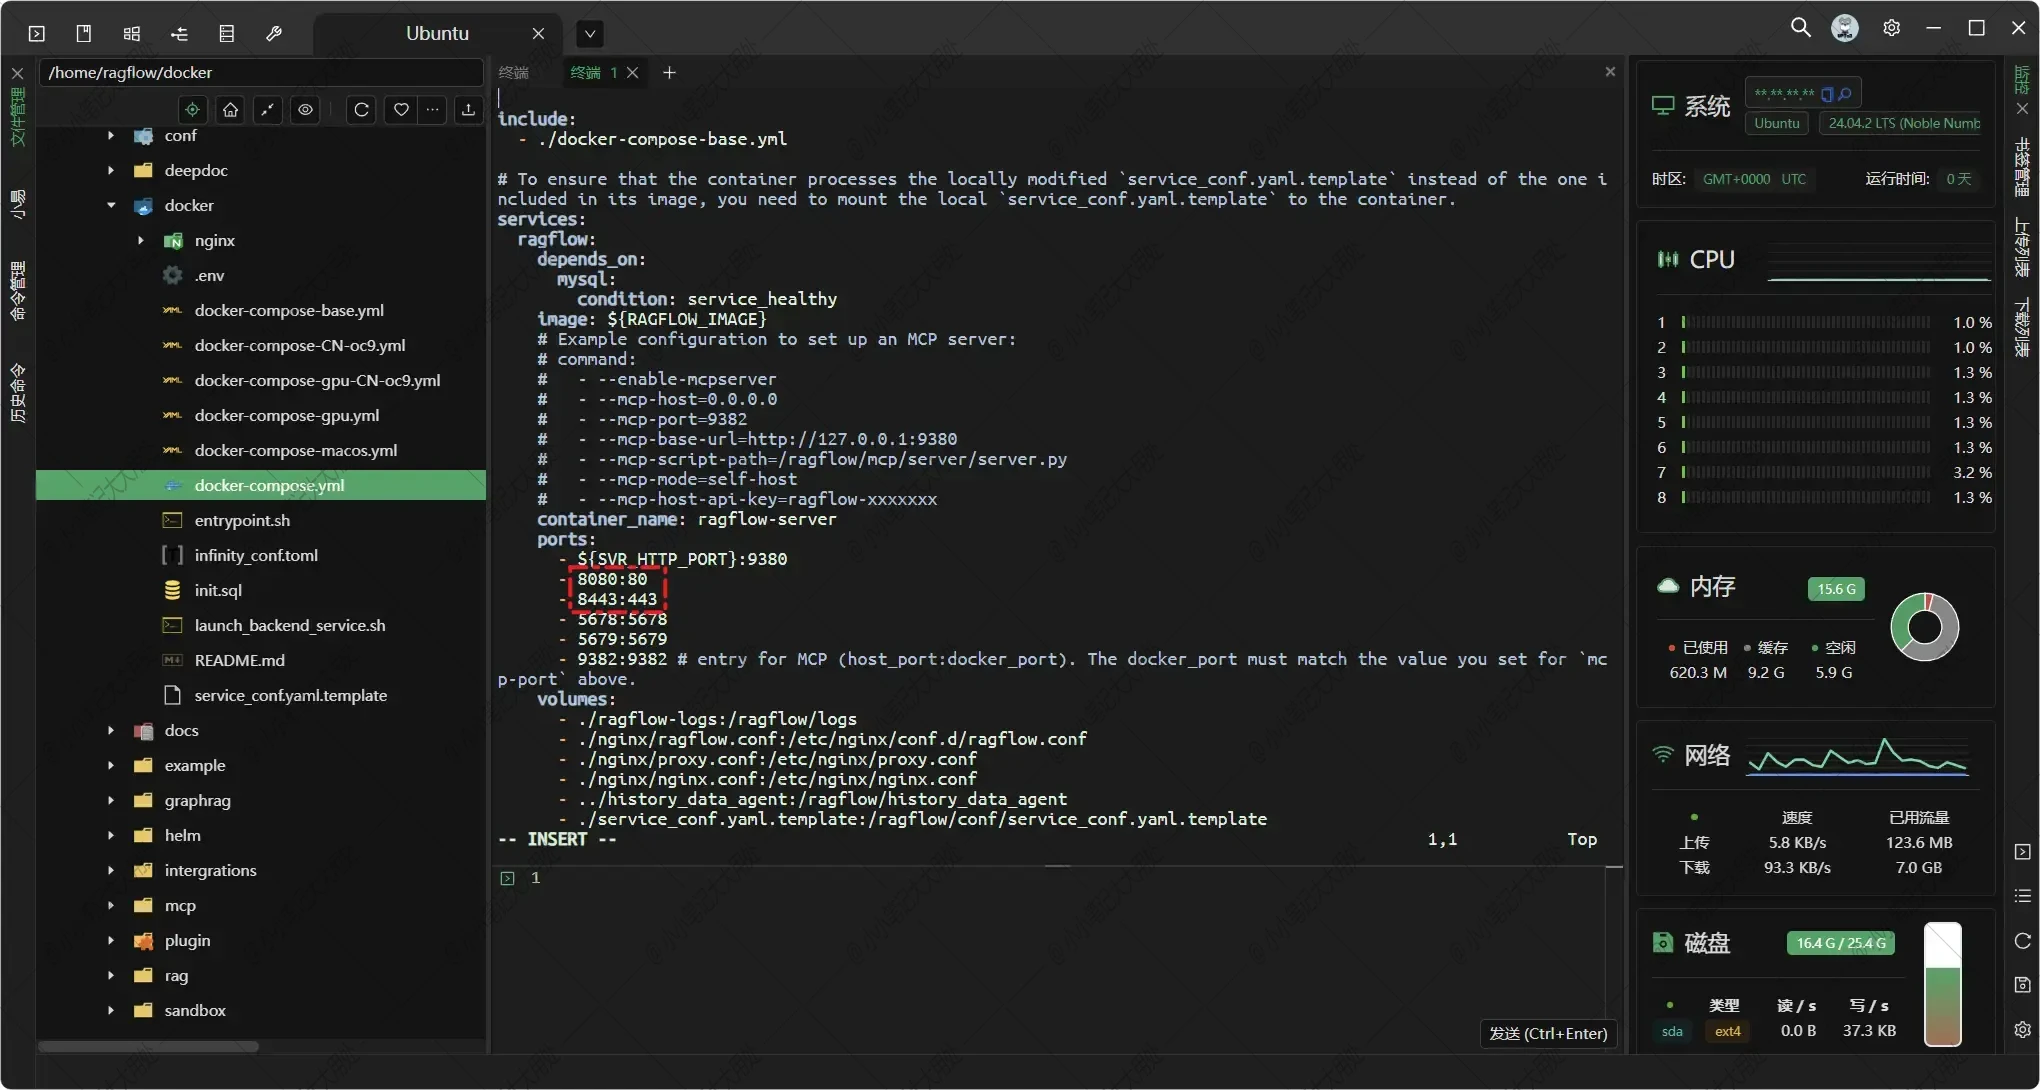Click the /home/ragflow/docker path field
This screenshot has height=1090, width=2040.
click(260, 72)
